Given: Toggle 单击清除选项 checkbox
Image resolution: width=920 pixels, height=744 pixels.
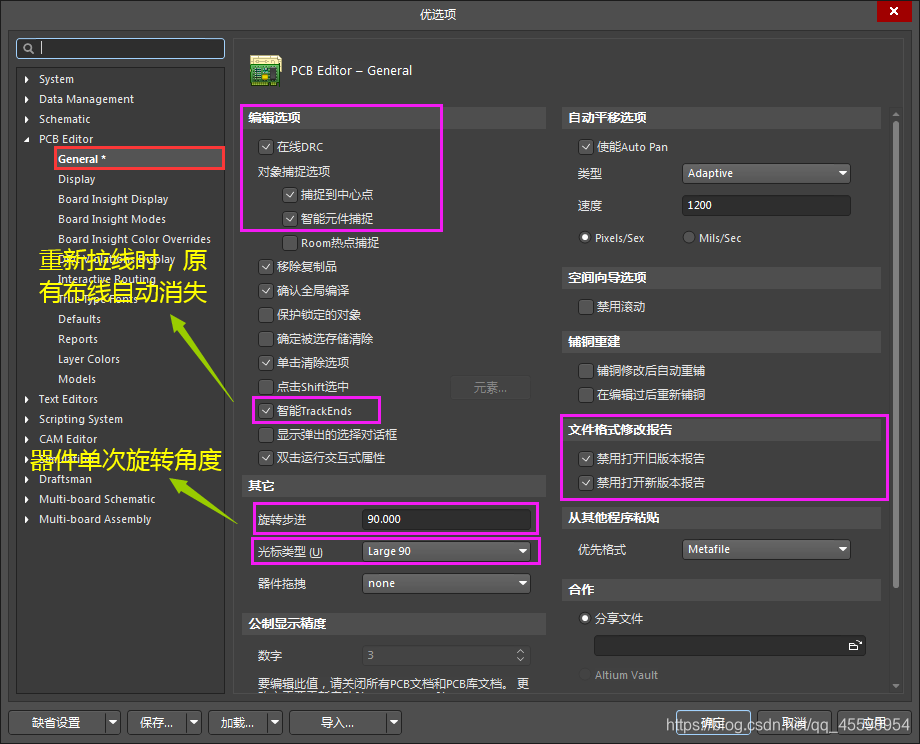Looking at the screenshot, I should [266, 363].
